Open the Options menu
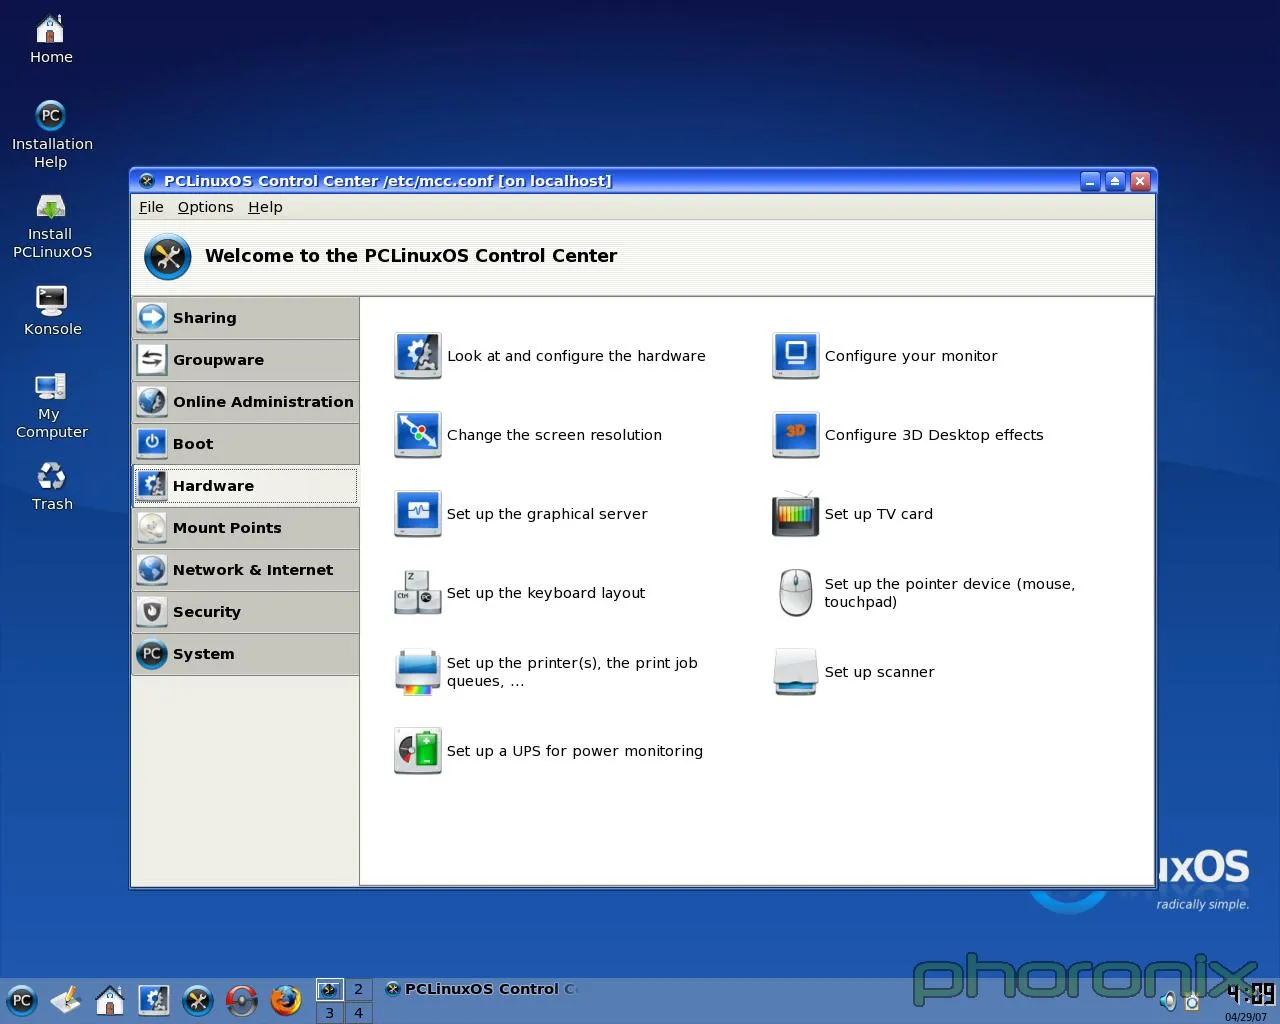This screenshot has height=1024, width=1280. click(205, 207)
